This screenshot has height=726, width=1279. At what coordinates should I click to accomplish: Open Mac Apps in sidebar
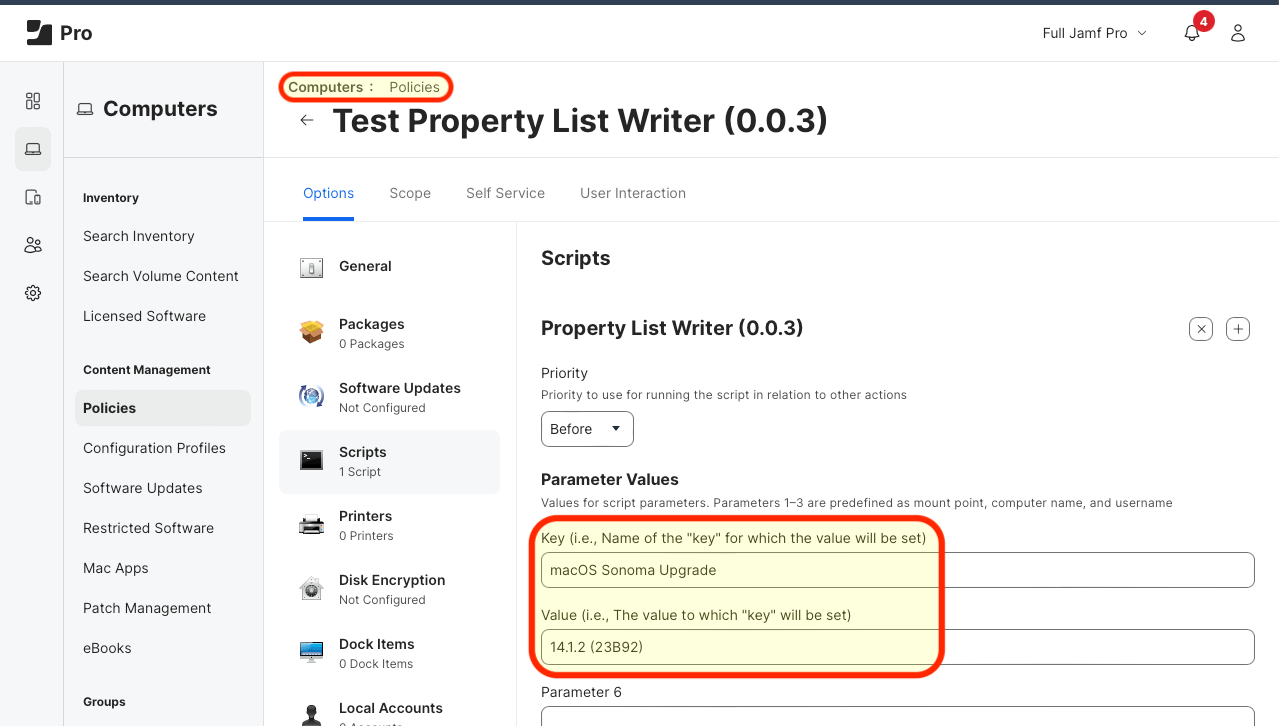click(x=116, y=568)
